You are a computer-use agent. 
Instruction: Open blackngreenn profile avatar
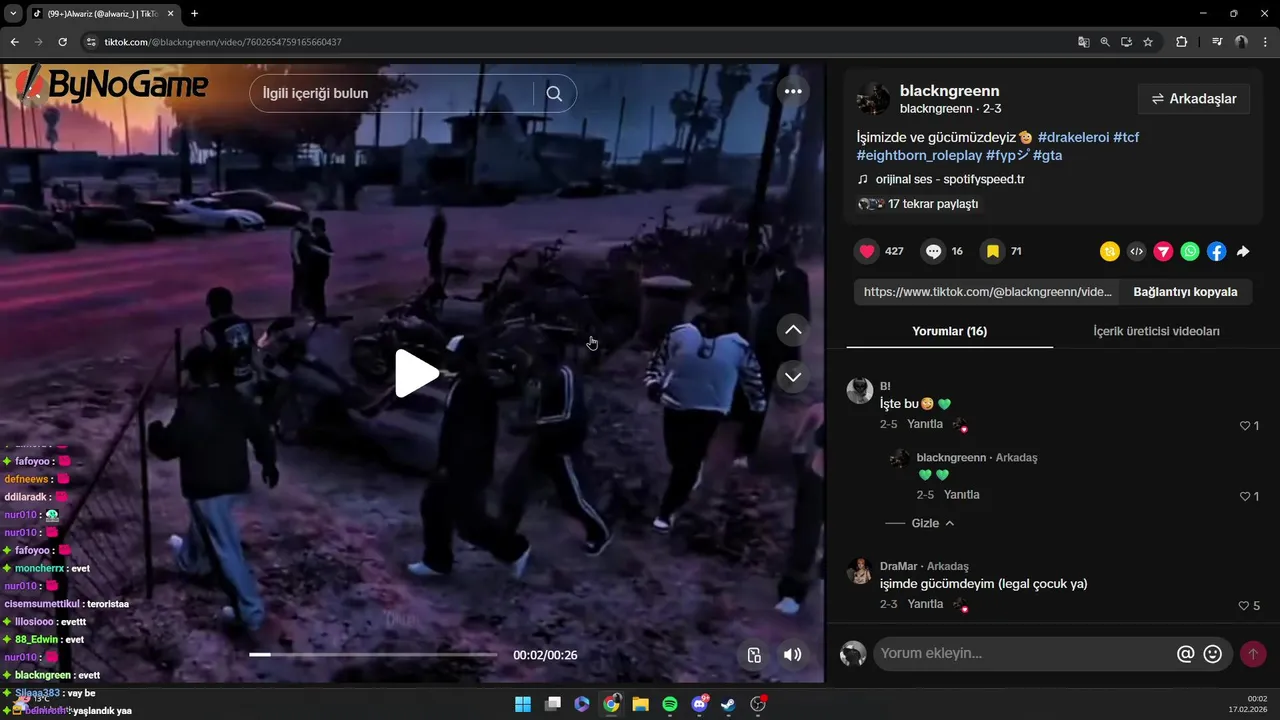coord(873,99)
